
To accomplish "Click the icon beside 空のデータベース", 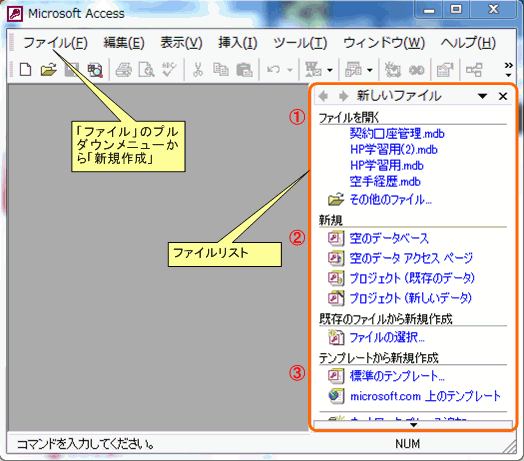I will coord(336,238).
